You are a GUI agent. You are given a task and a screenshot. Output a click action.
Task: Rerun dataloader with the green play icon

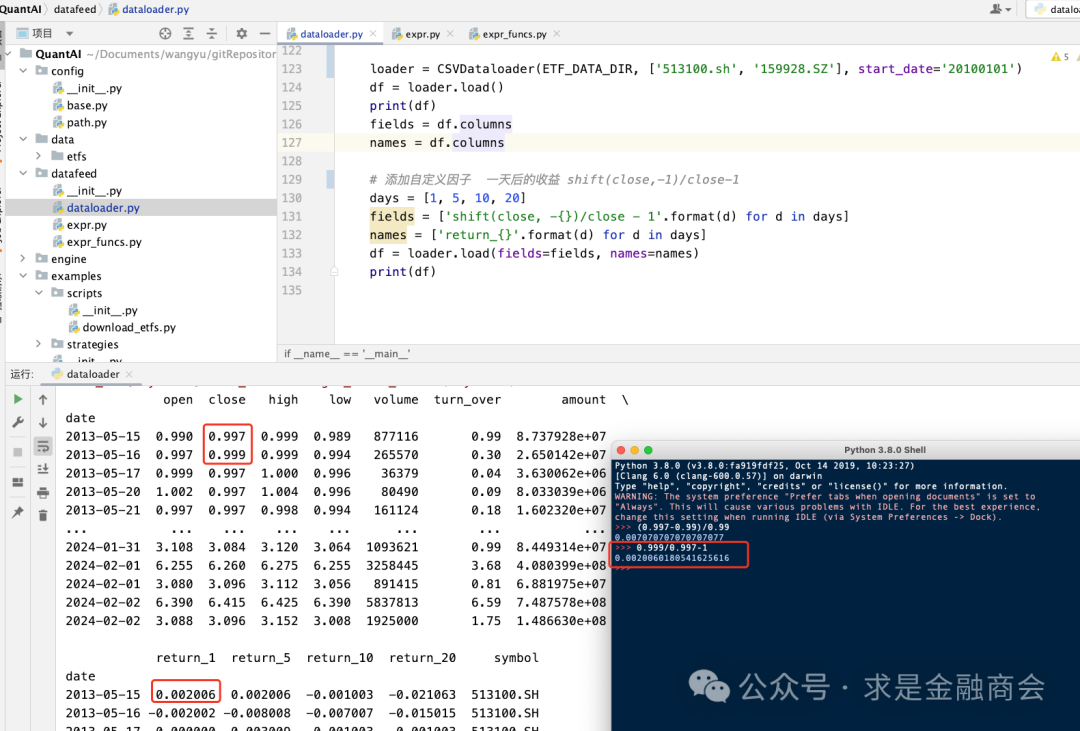(x=18, y=399)
